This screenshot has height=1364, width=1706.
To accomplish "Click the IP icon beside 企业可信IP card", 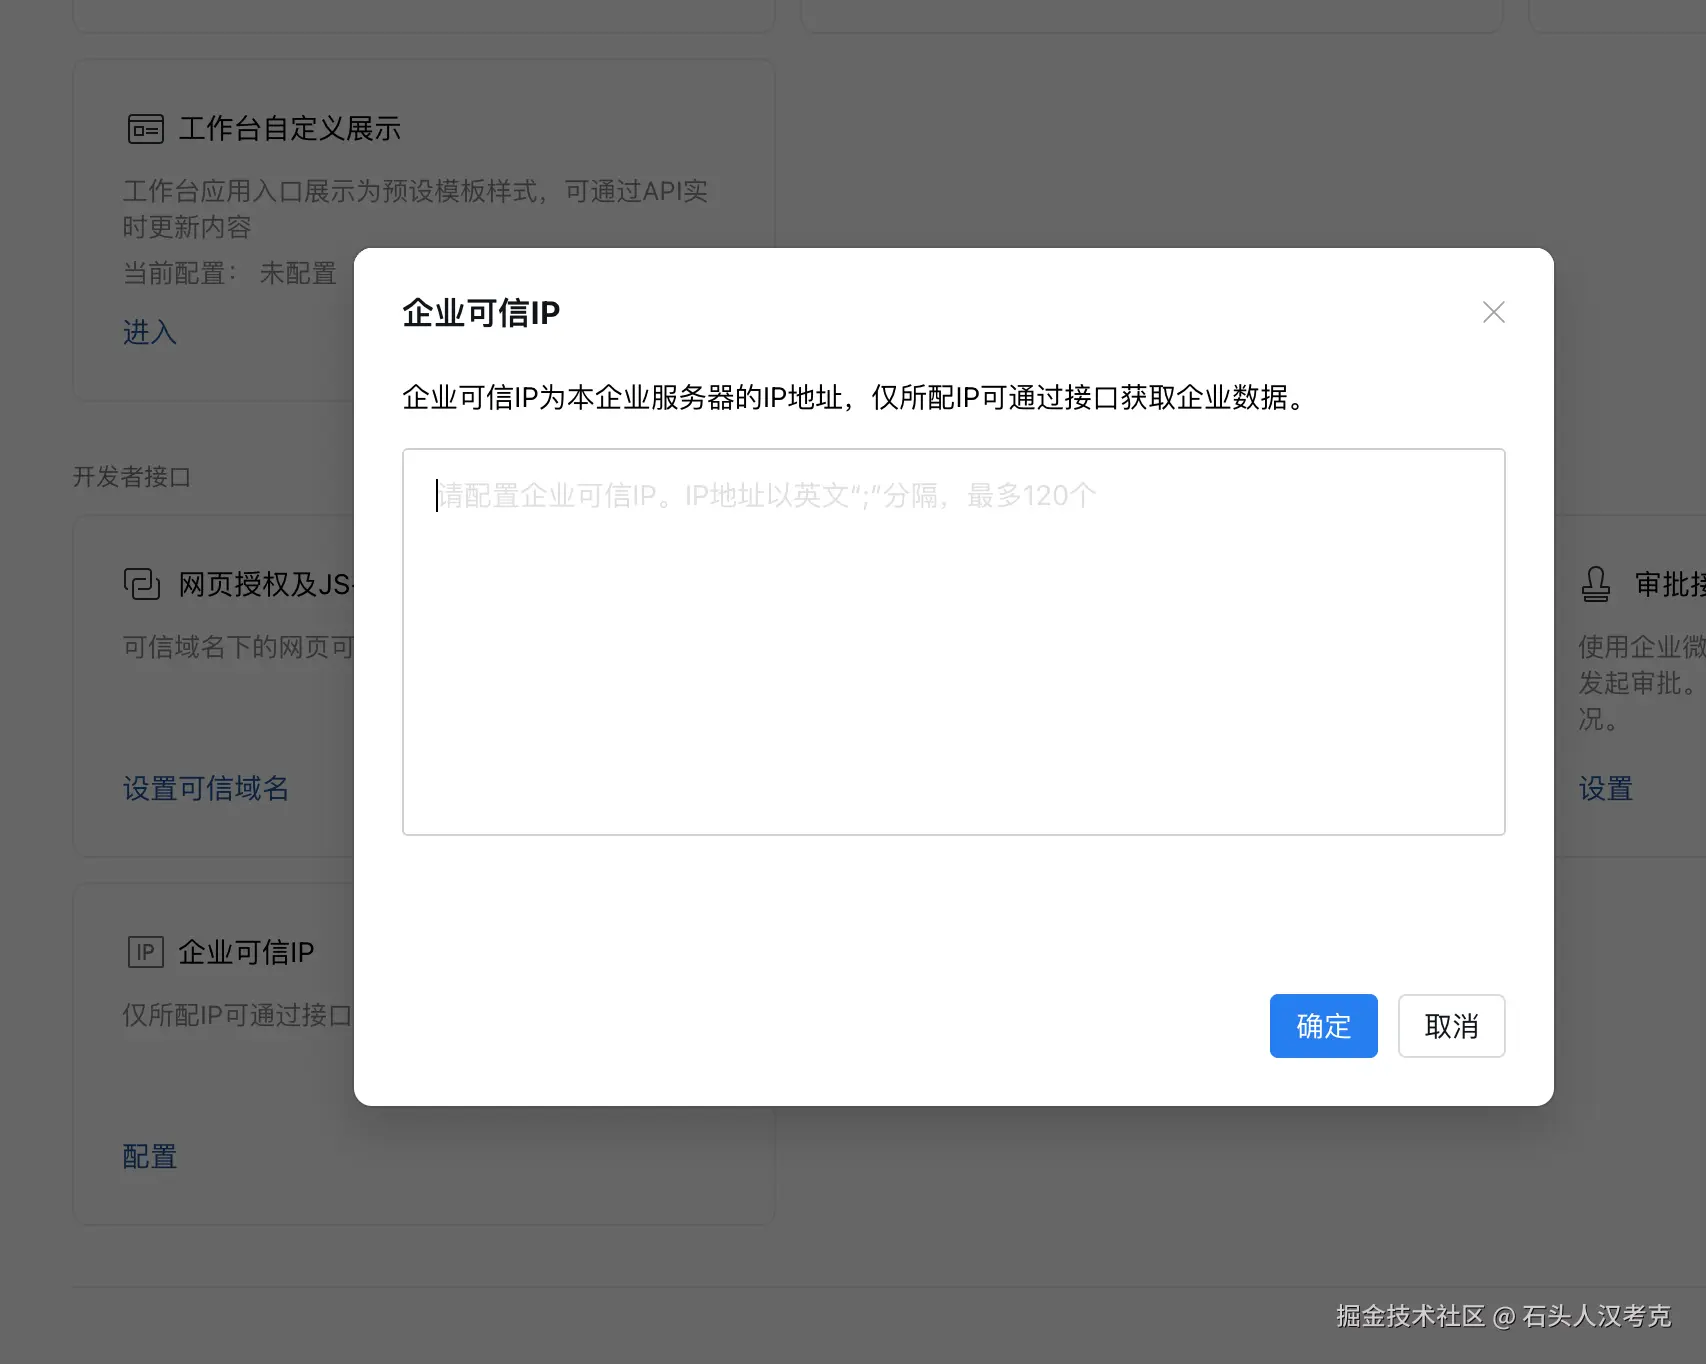I will pos(146,951).
